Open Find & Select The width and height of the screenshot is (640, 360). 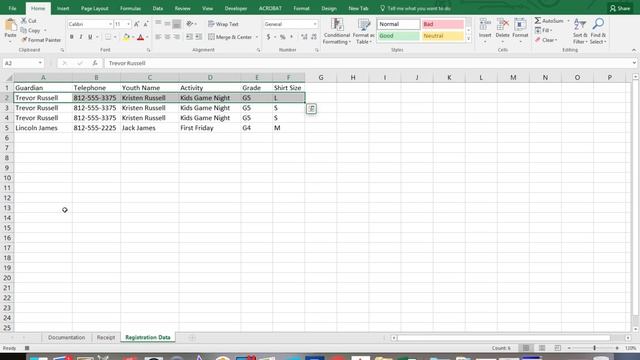[x=598, y=31]
